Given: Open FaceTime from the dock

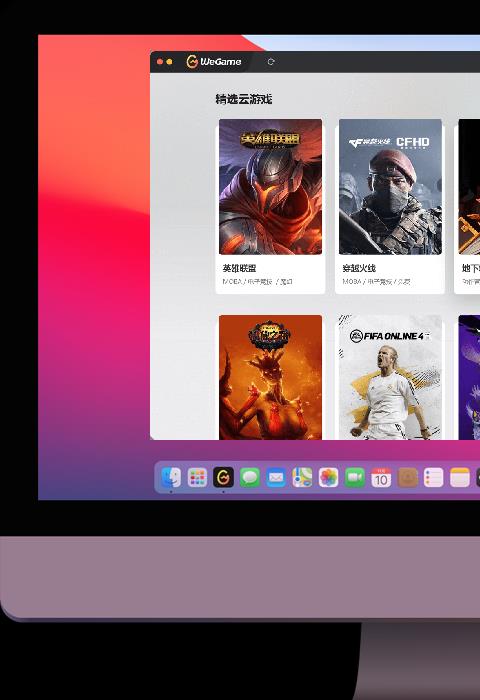Looking at the screenshot, I should tap(355, 477).
